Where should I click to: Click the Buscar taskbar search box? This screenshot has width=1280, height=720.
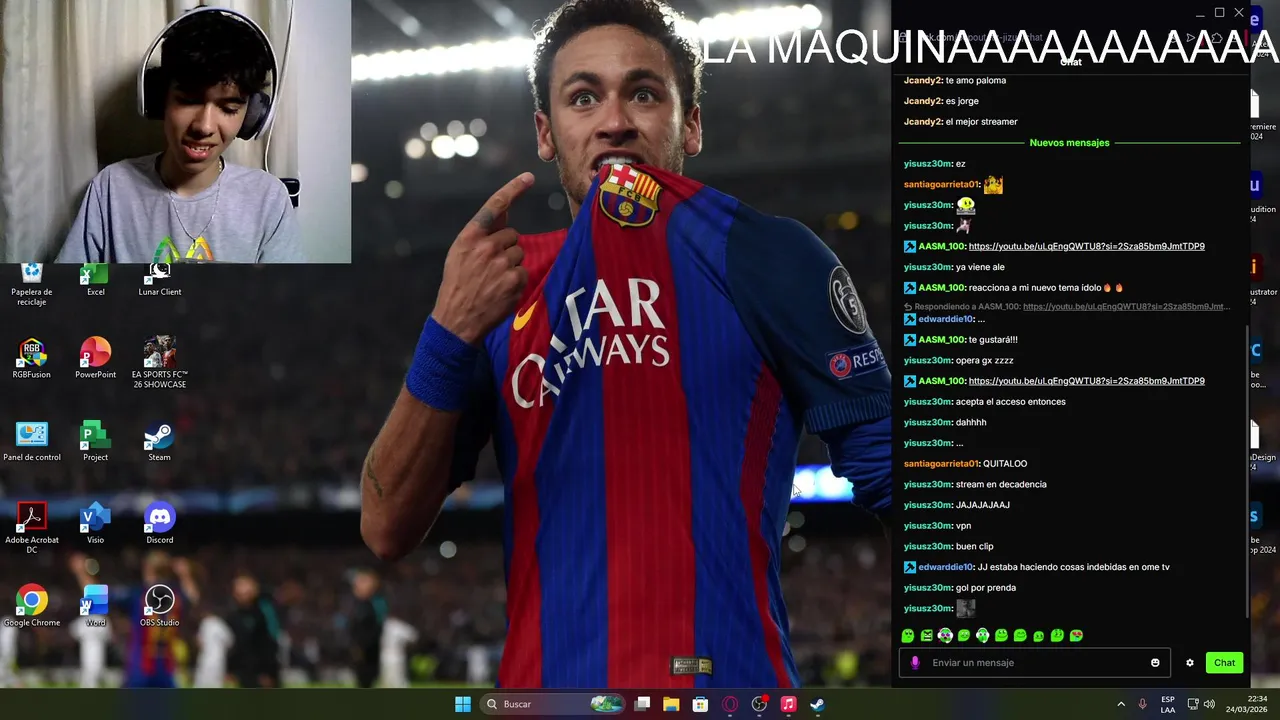(x=553, y=704)
